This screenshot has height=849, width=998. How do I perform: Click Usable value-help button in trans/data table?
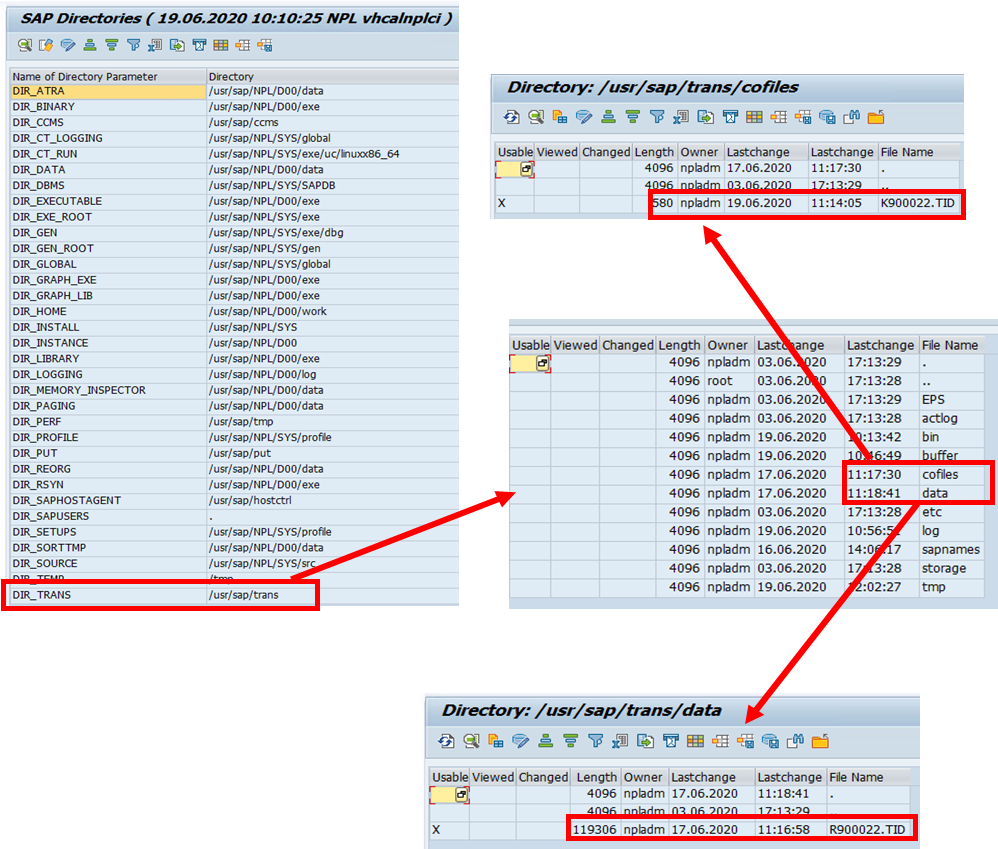(x=461, y=795)
